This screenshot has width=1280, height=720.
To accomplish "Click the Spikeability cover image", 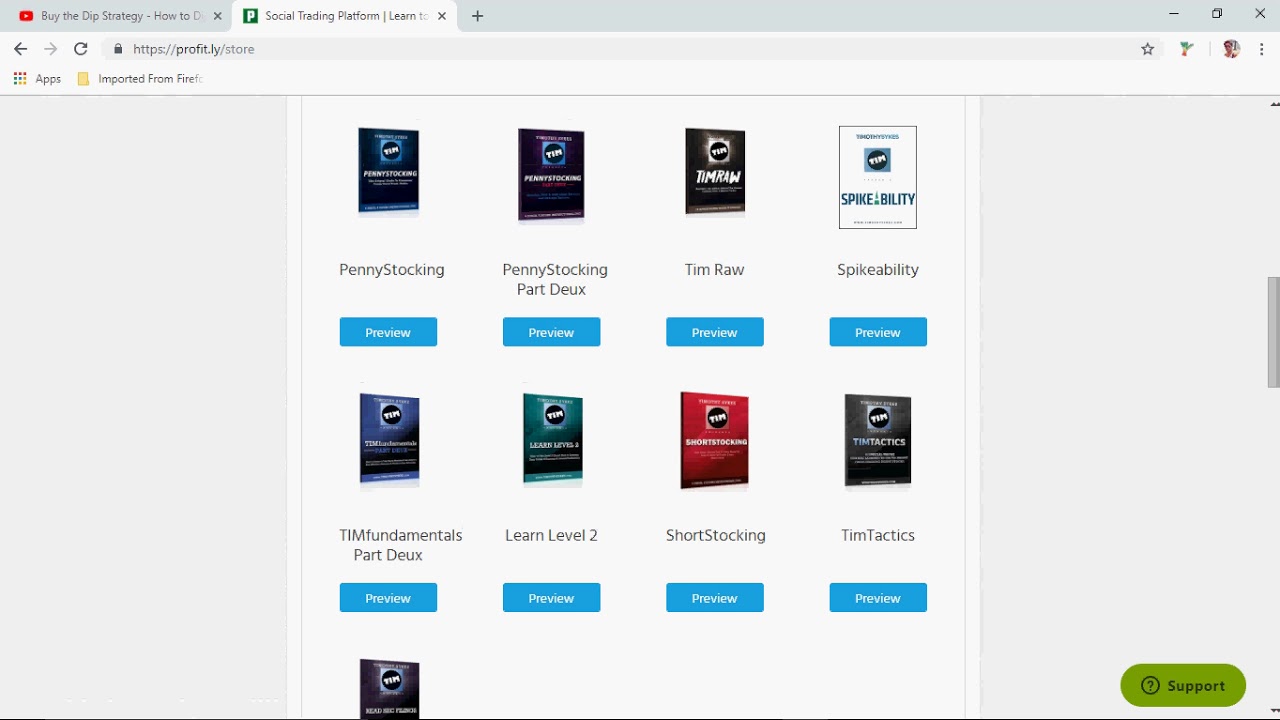I will point(878,177).
